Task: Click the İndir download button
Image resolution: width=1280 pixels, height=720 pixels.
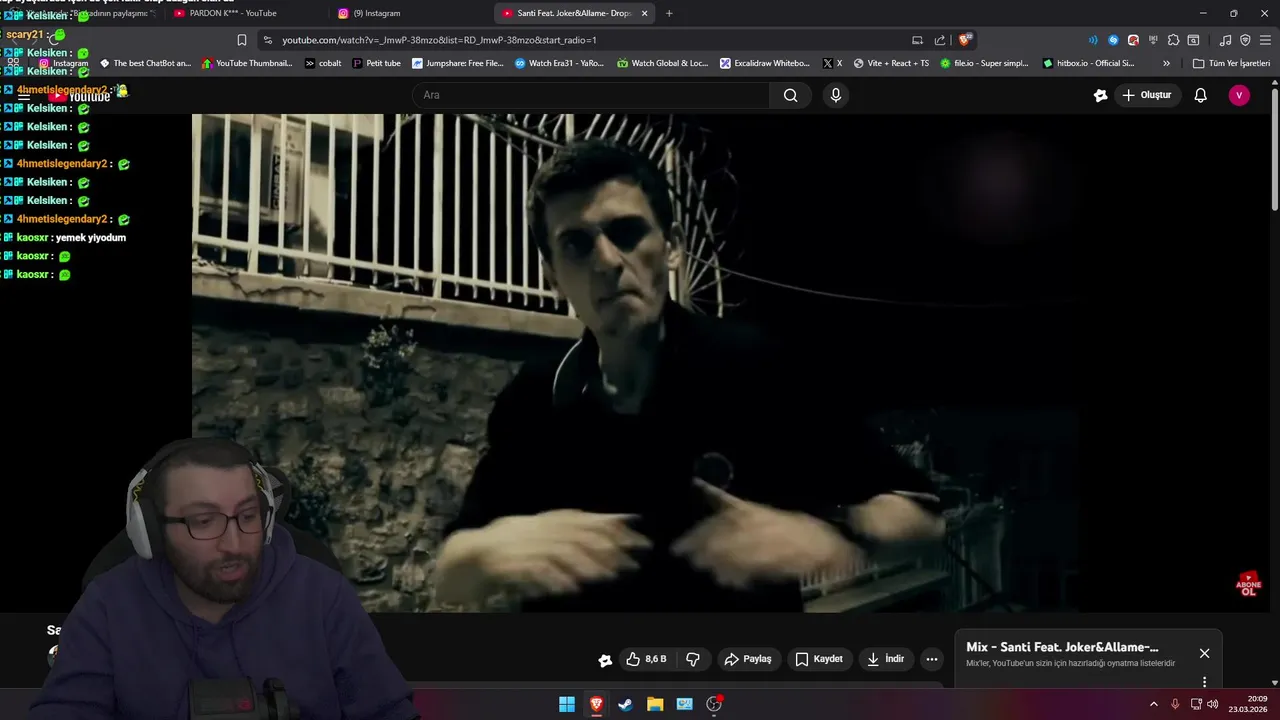Action: pos(886,659)
